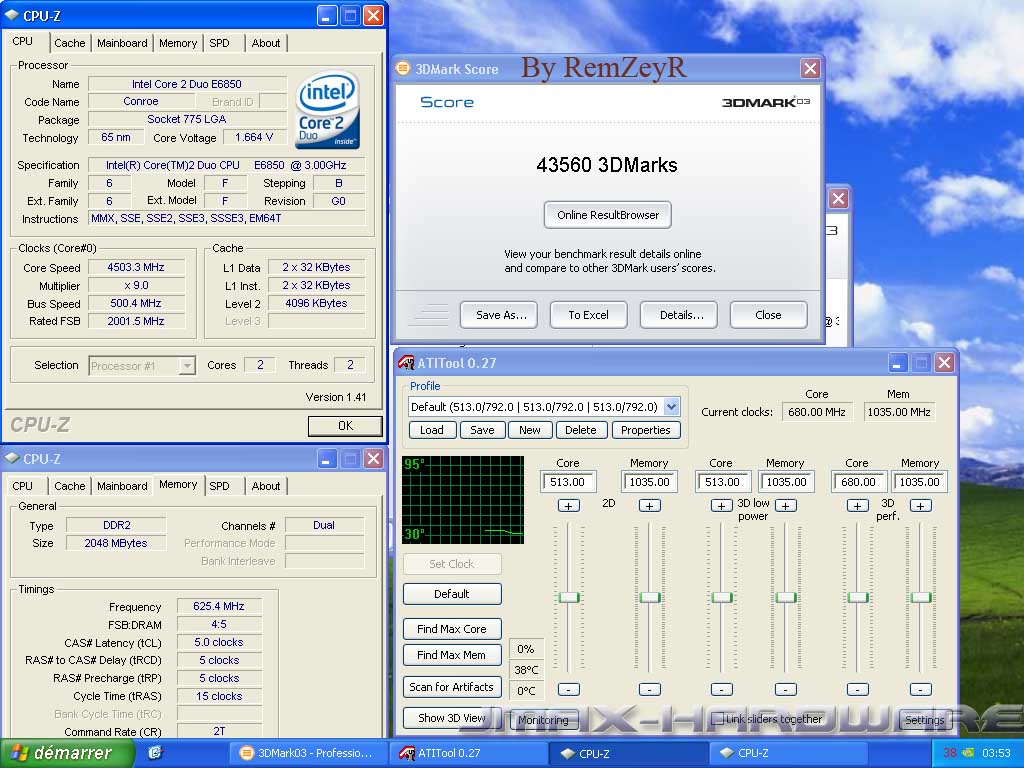
Task: Click the 3D low power Core slider handle
Action: tap(722, 597)
